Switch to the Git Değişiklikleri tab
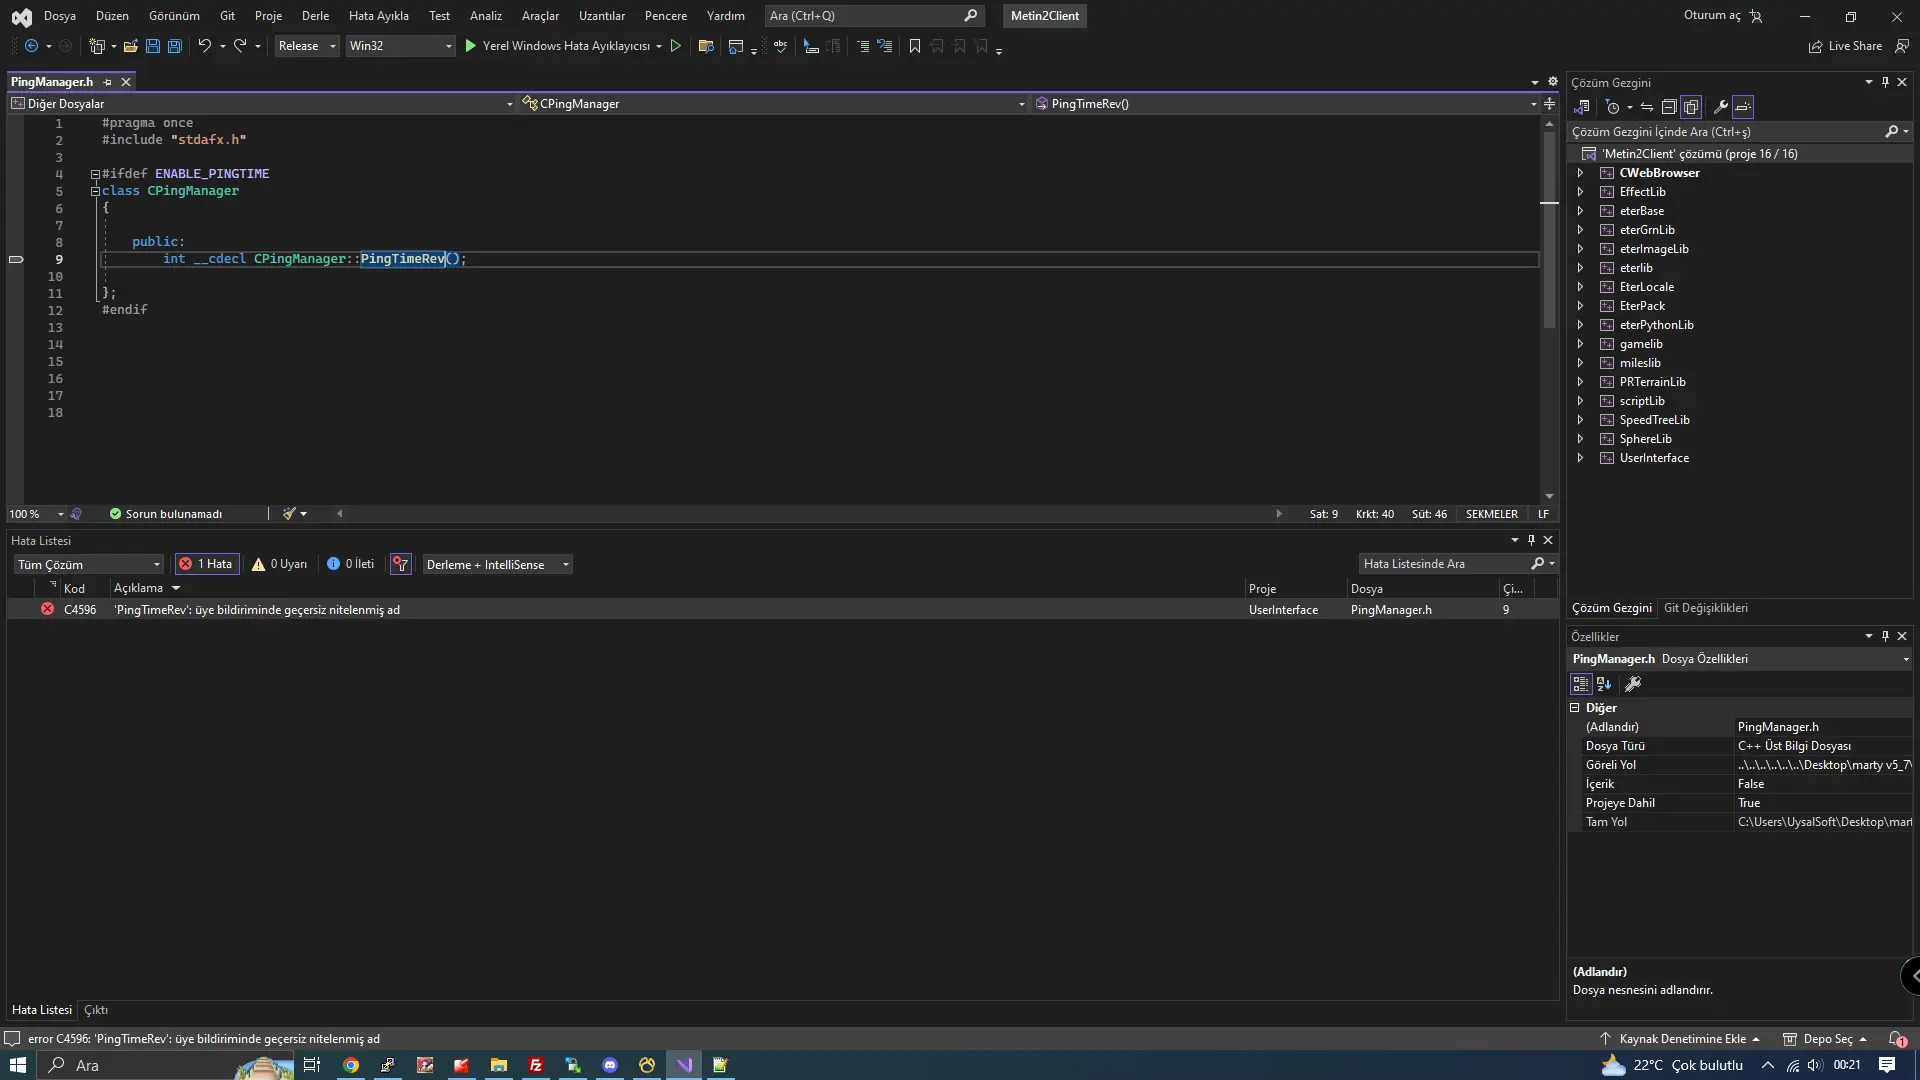This screenshot has width=1920, height=1080. pos(1705,608)
